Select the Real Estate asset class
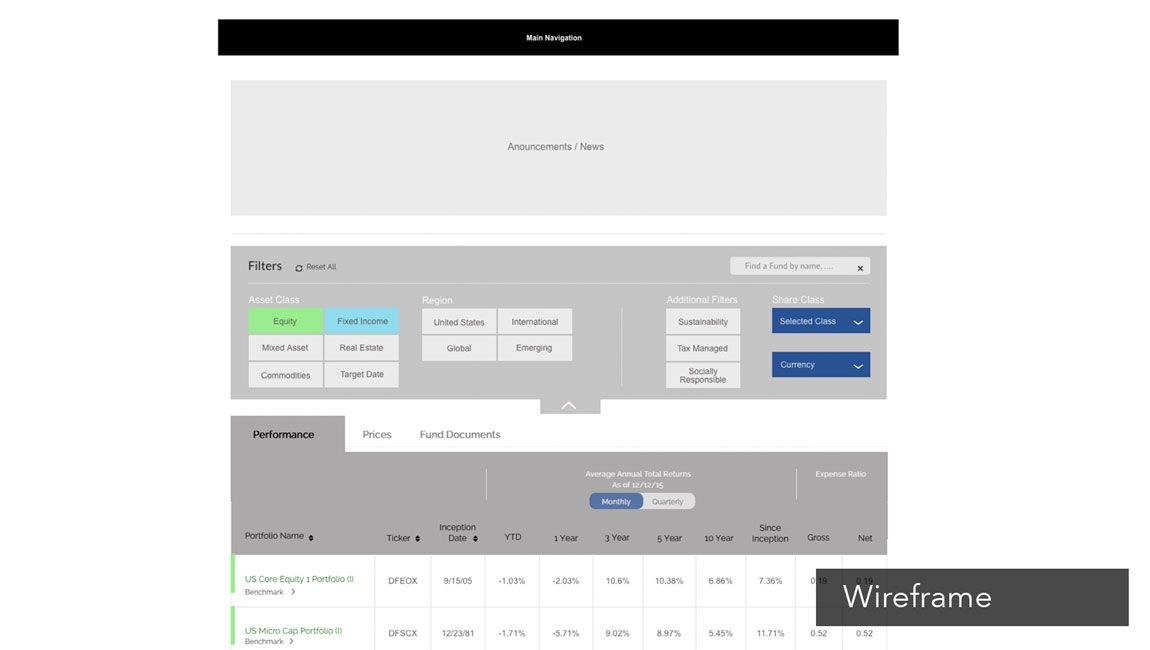Image resolution: width=1150 pixels, height=650 pixels. tap(361, 348)
